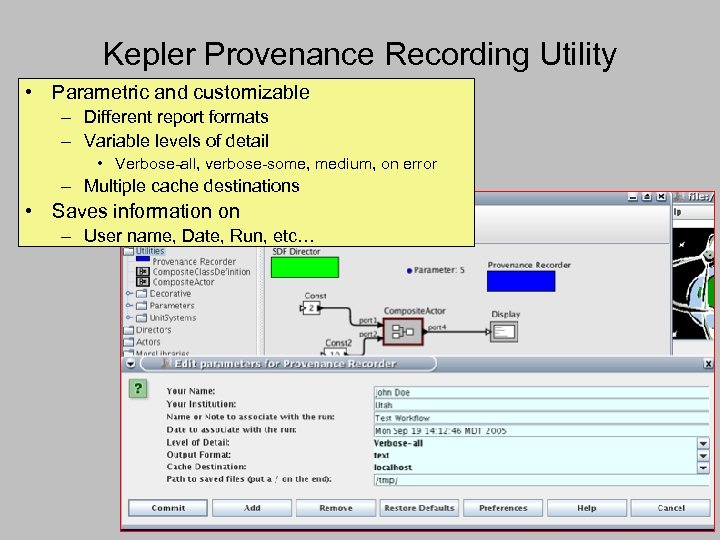Cancel the Edit parameters dialog
The image size is (720, 540).
click(670, 508)
